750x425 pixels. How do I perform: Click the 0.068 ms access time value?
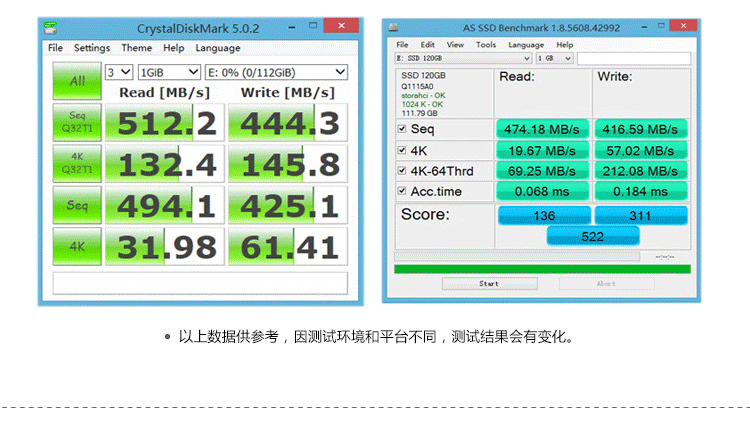[542, 192]
